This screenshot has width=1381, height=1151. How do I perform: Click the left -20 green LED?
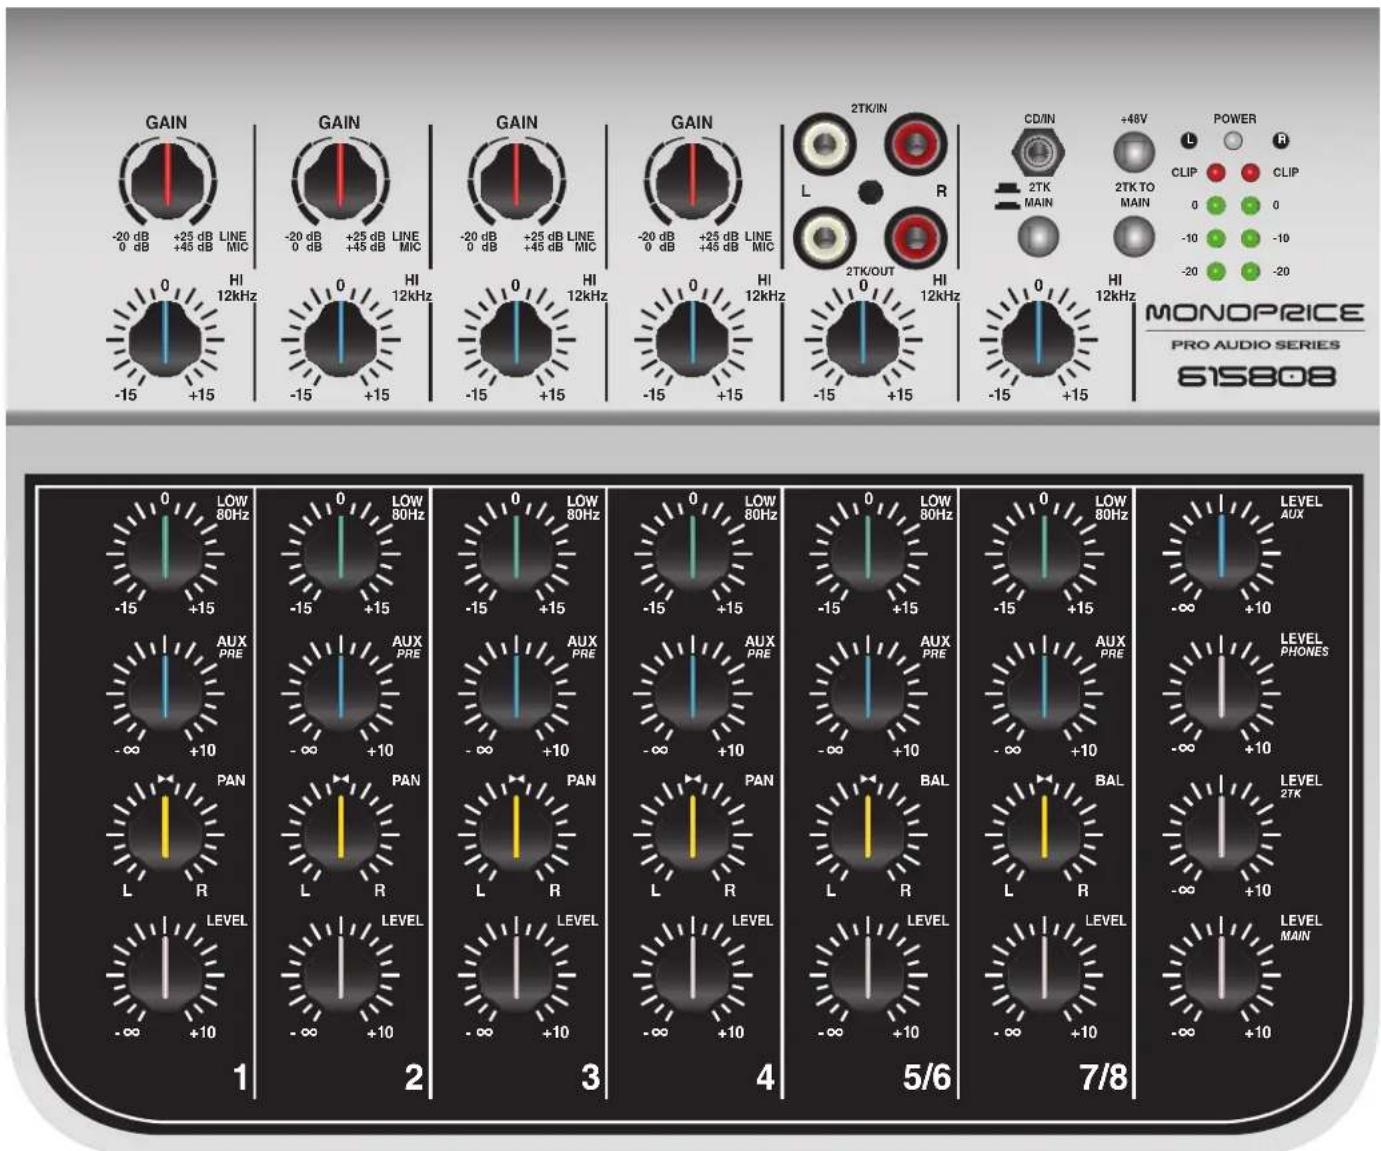[1216, 272]
